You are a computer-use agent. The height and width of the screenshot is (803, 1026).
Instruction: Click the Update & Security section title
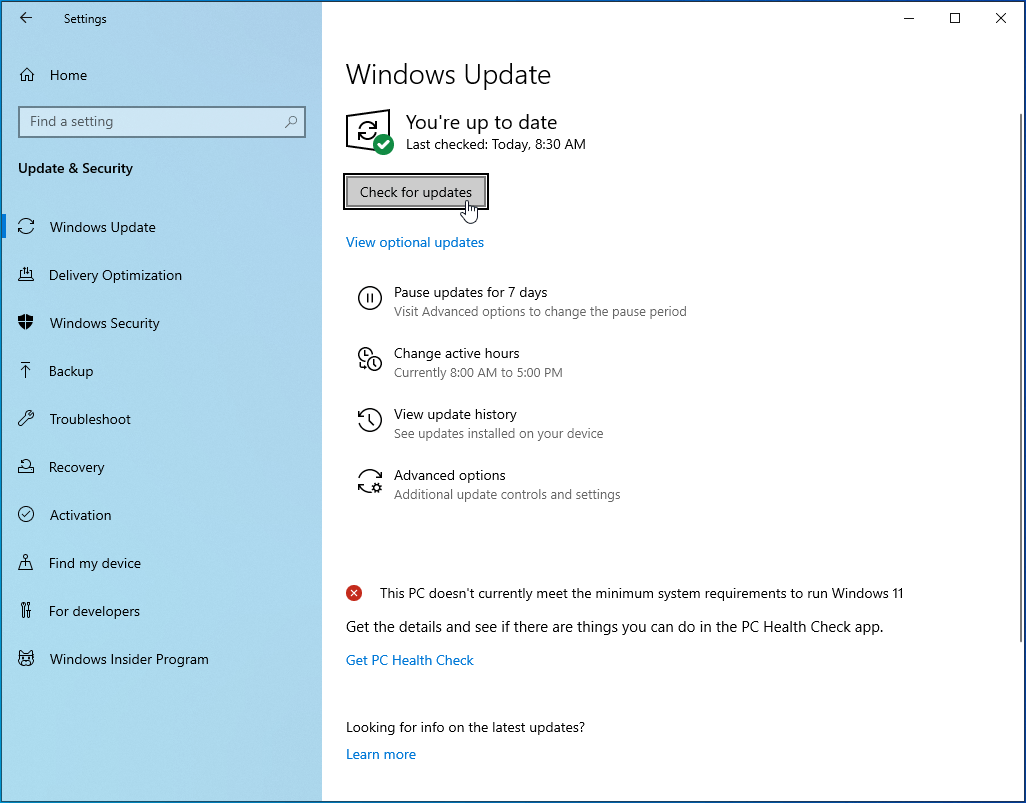[x=75, y=168]
